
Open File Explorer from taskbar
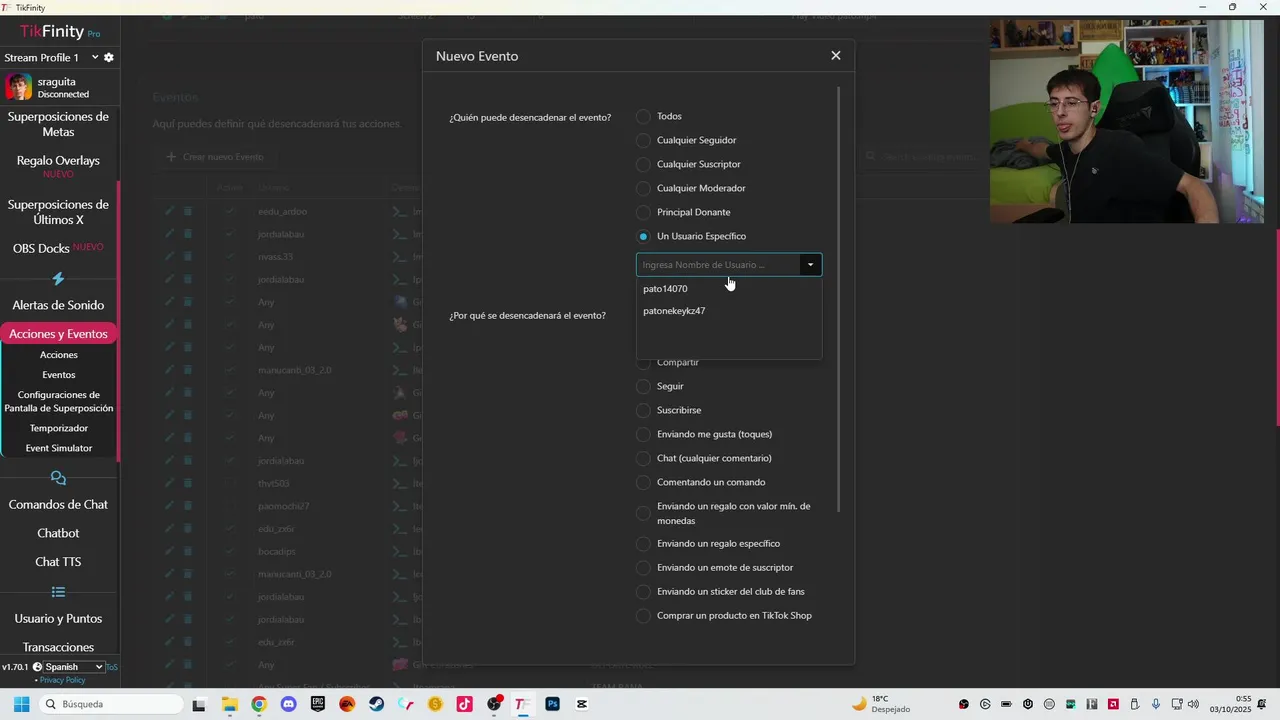(229, 704)
